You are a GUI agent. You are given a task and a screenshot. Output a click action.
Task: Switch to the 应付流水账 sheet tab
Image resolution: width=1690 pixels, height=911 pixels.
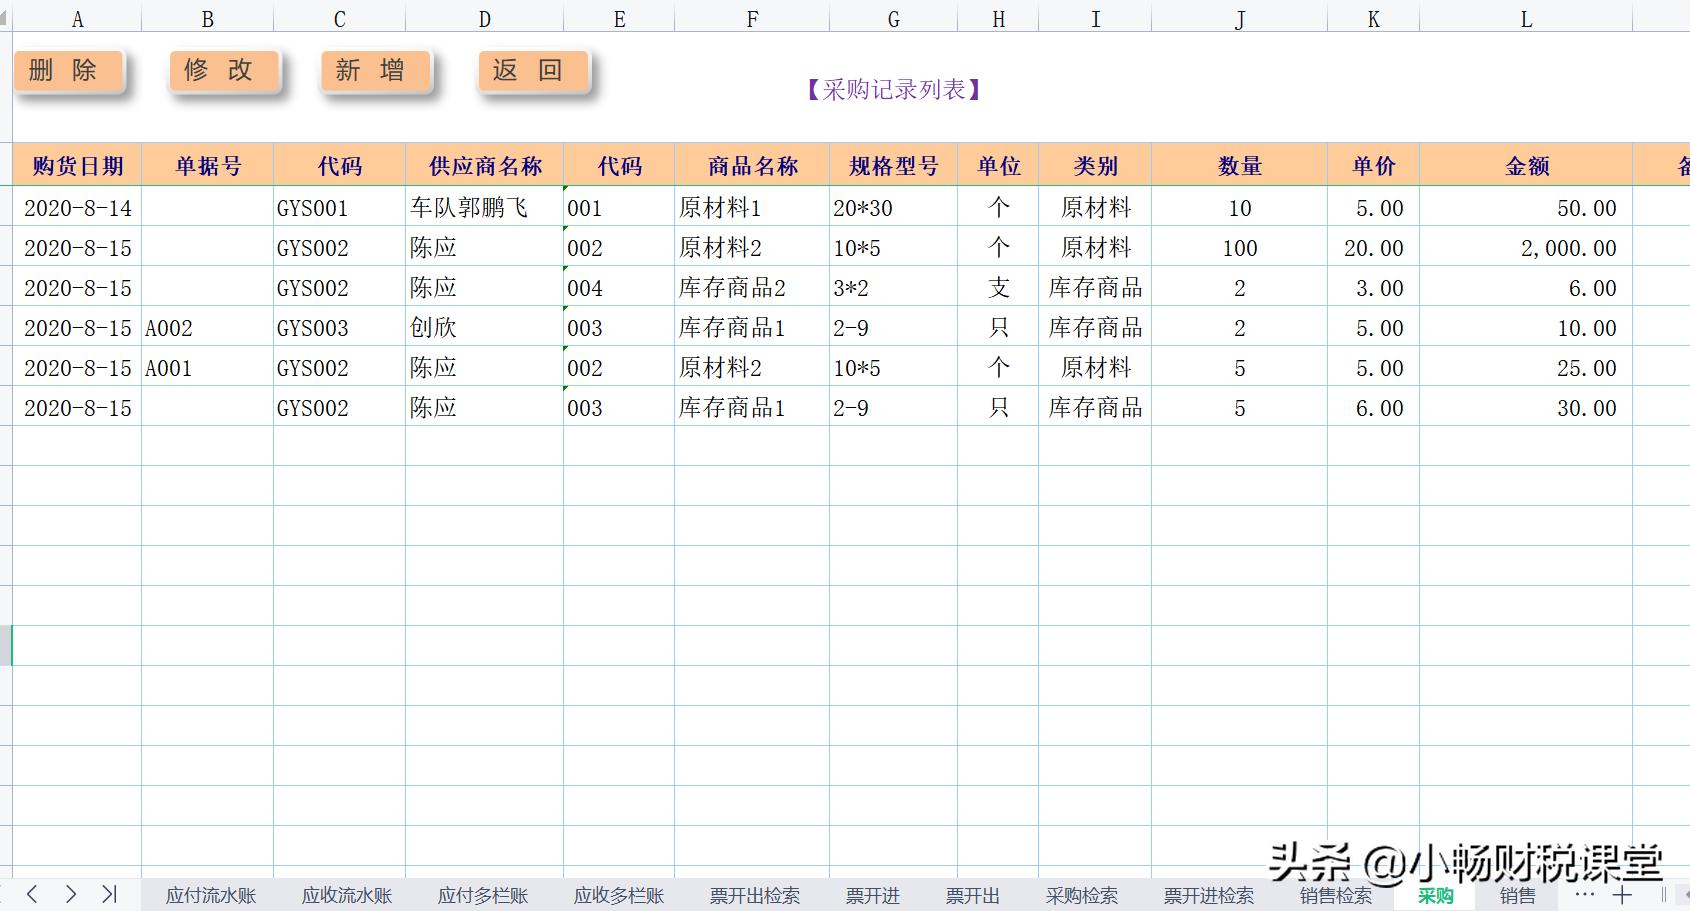(x=208, y=895)
